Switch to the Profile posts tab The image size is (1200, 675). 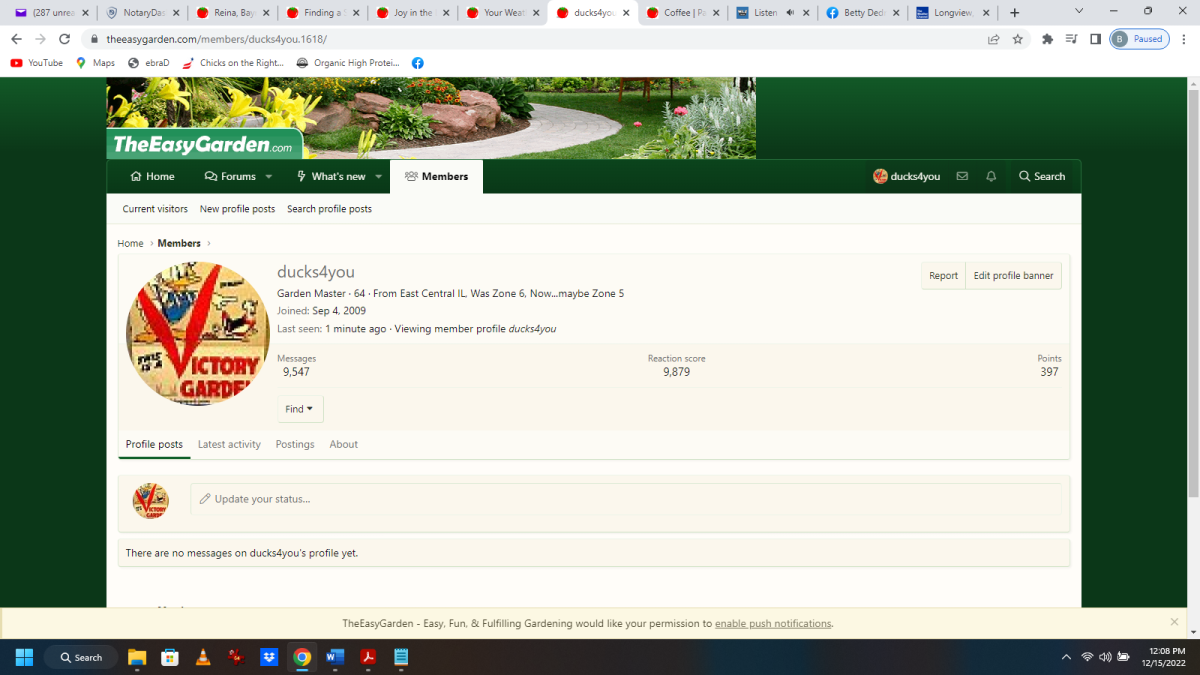(x=154, y=444)
